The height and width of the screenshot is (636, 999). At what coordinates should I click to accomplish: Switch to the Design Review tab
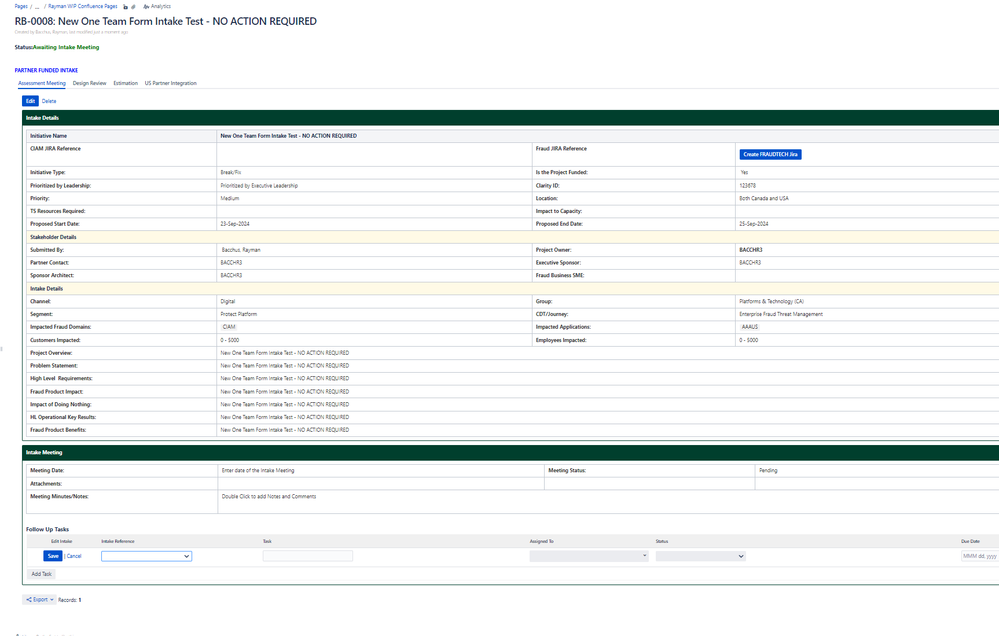[x=89, y=83]
